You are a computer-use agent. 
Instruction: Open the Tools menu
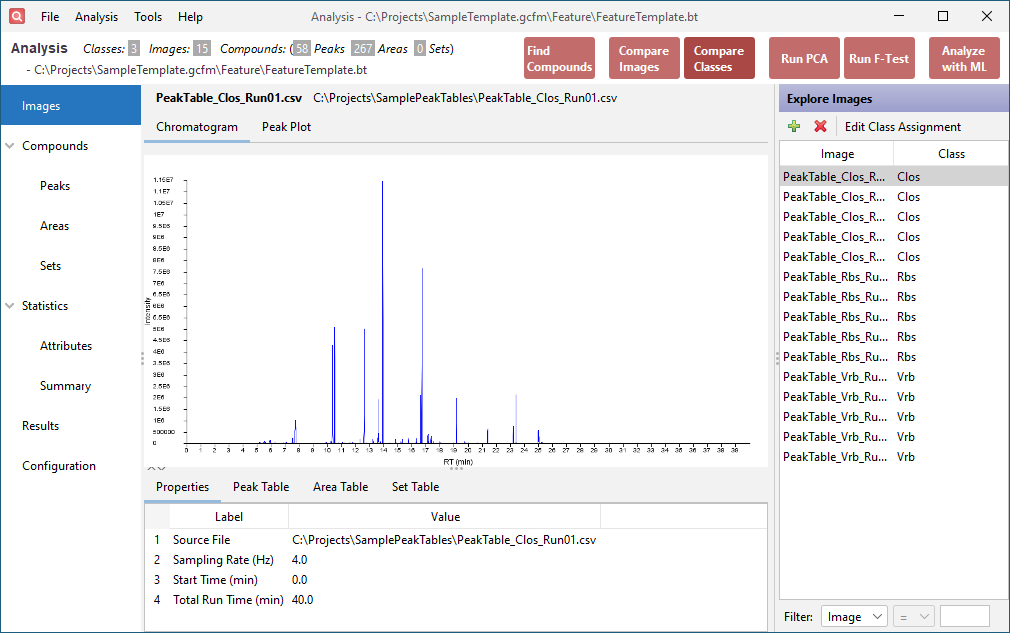tap(148, 16)
